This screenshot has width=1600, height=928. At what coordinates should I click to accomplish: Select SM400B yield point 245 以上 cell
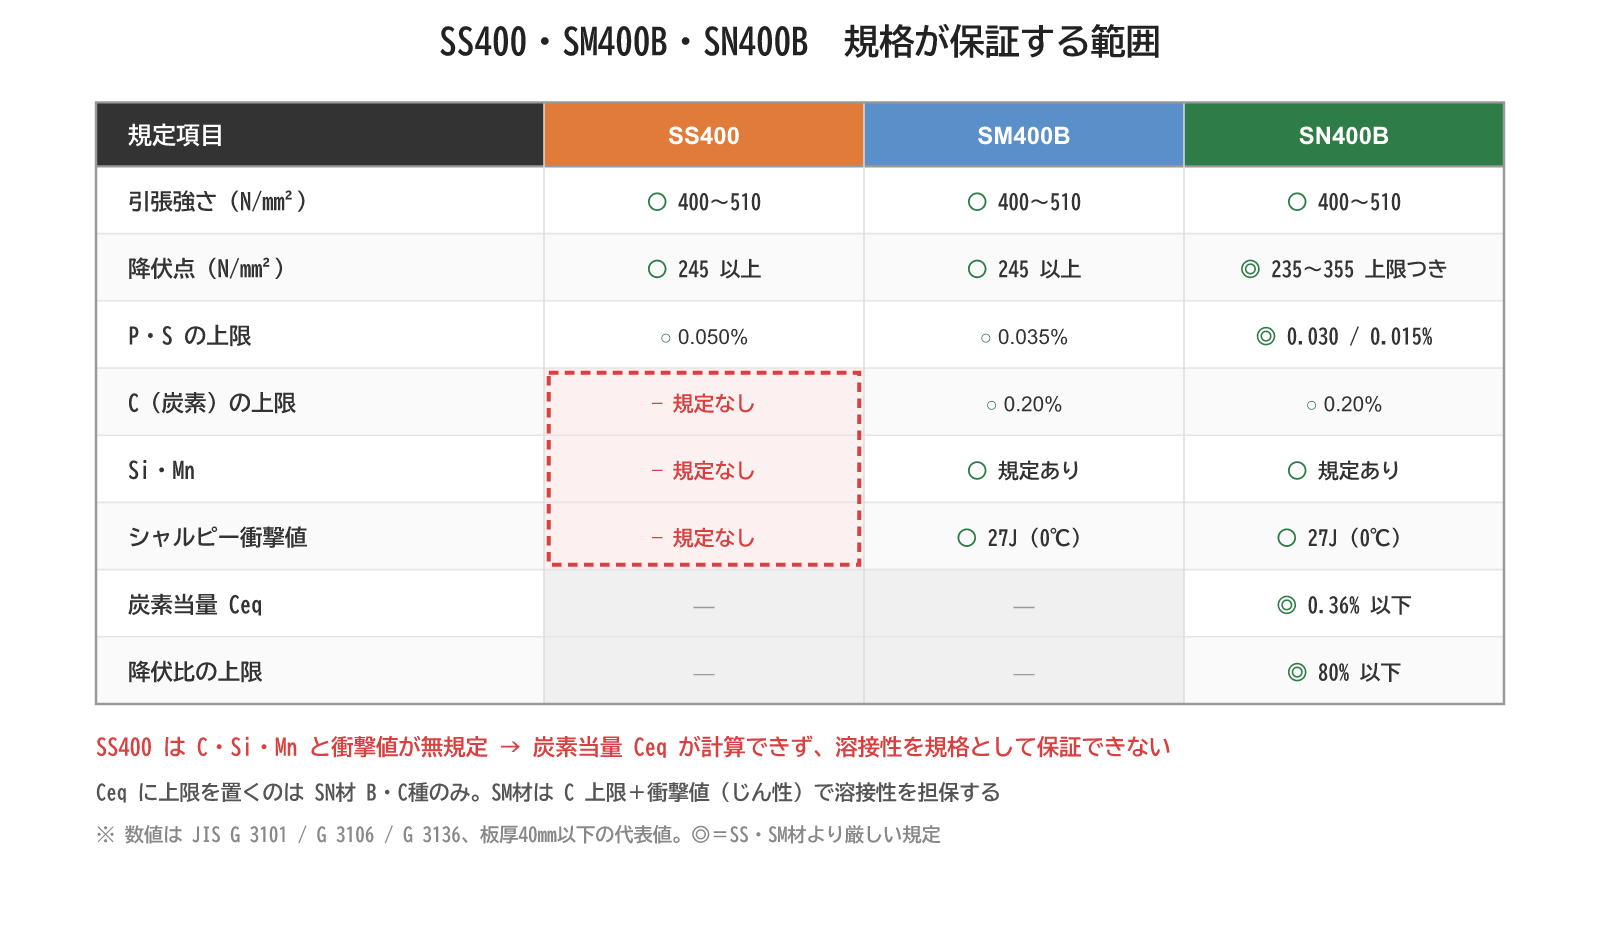point(1024,269)
